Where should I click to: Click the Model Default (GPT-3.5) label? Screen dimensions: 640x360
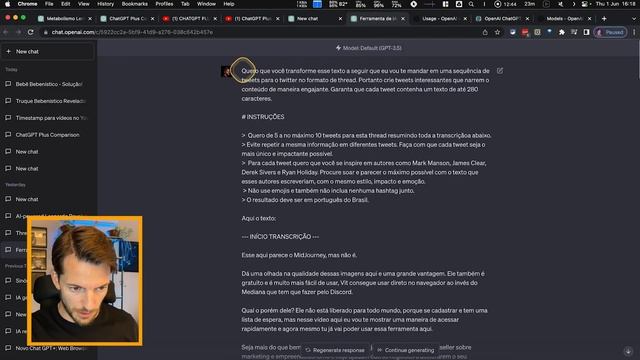tap(369, 48)
